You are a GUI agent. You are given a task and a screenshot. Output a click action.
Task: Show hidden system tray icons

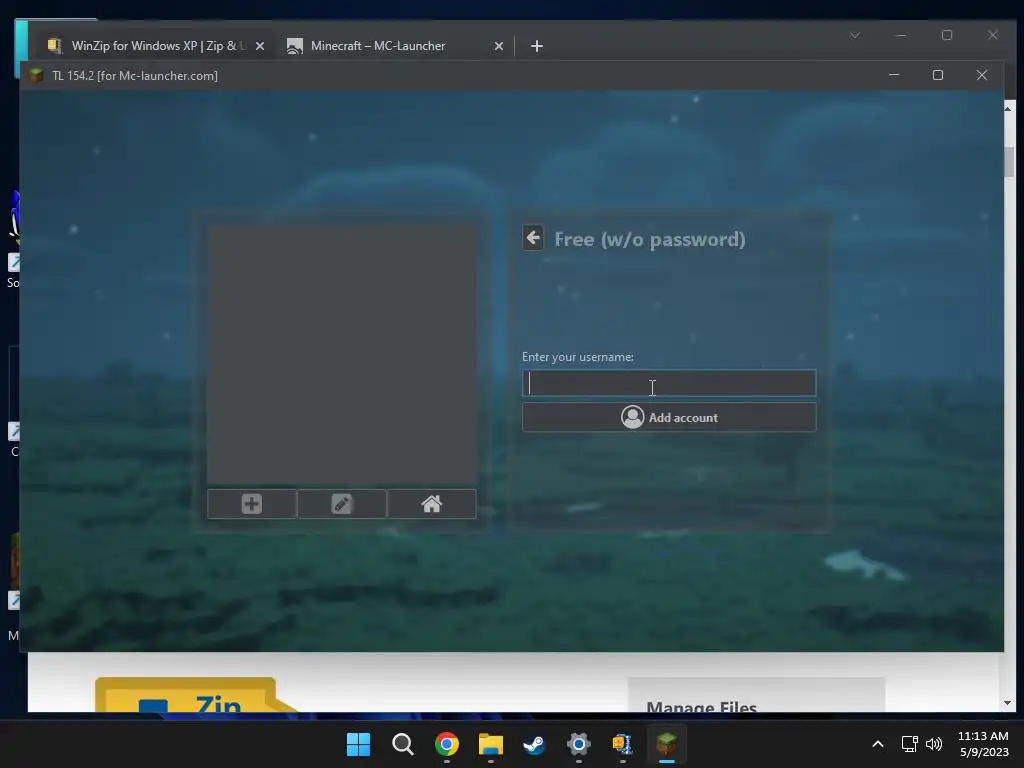(x=878, y=744)
